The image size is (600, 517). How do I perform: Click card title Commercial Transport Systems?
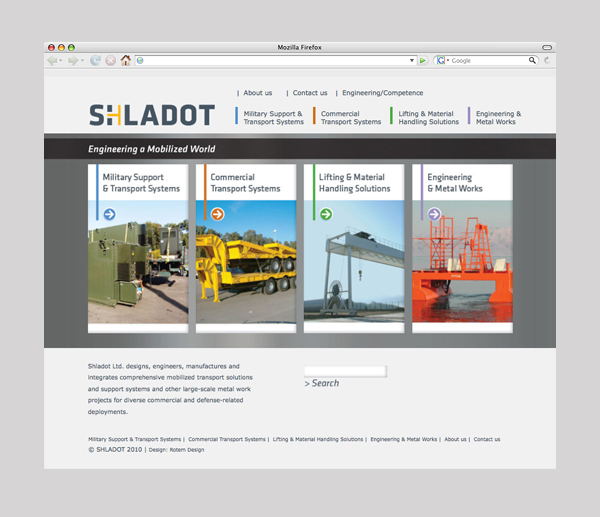[x=245, y=183]
